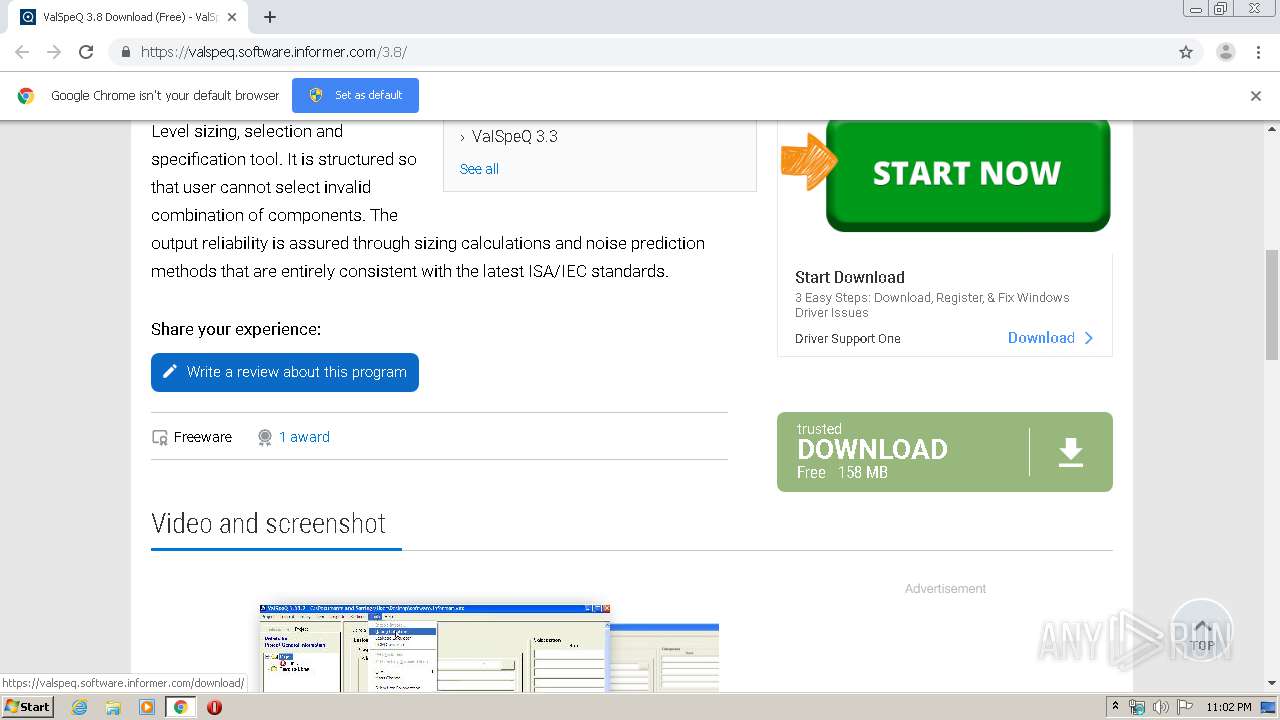Open a new tab with the plus button
The width and height of the screenshot is (1280, 720).
coord(270,17)
